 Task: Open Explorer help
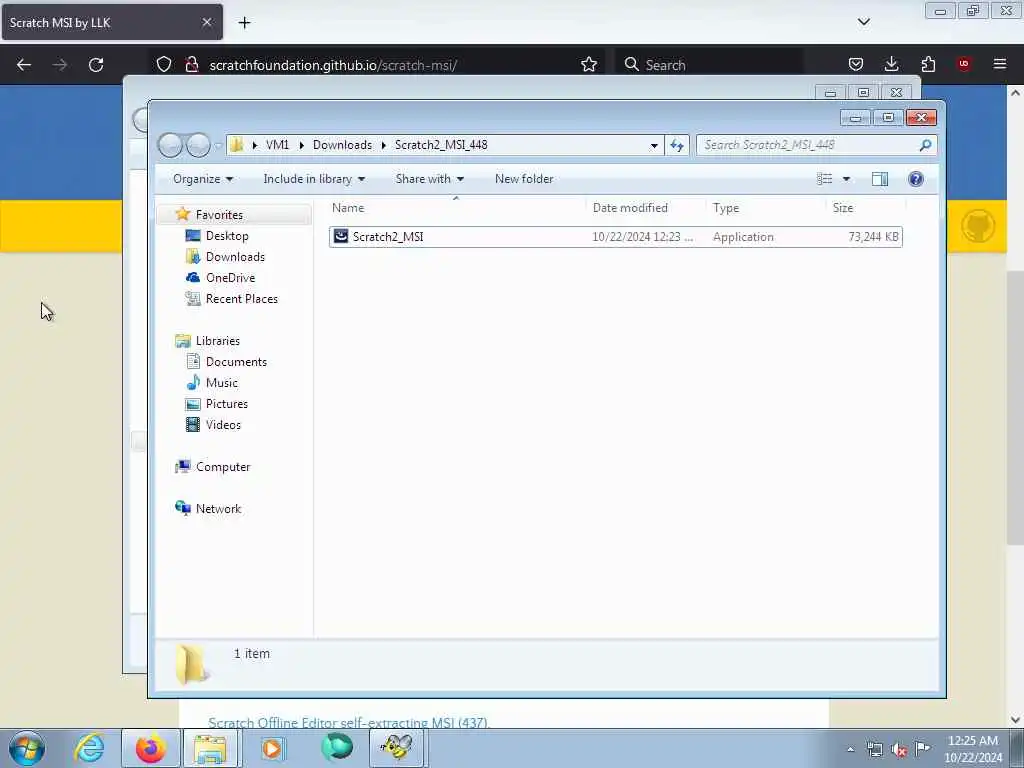(x=916, y=179)
